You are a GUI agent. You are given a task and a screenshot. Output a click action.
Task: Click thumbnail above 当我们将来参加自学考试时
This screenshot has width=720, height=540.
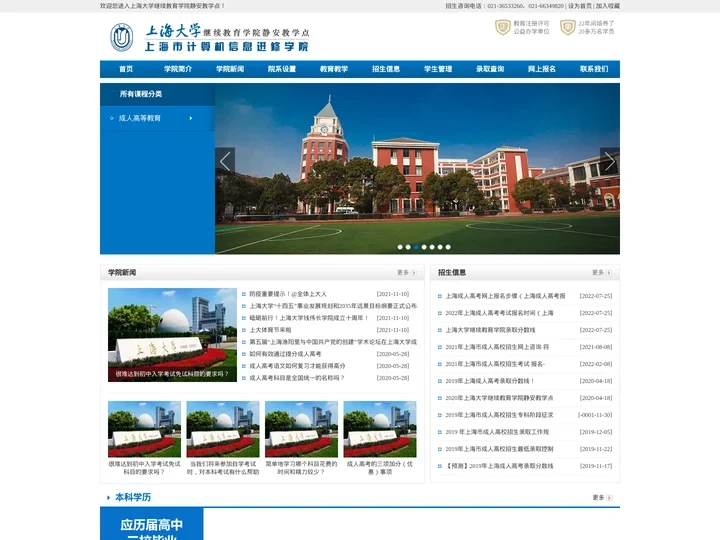tap(223, 429)
